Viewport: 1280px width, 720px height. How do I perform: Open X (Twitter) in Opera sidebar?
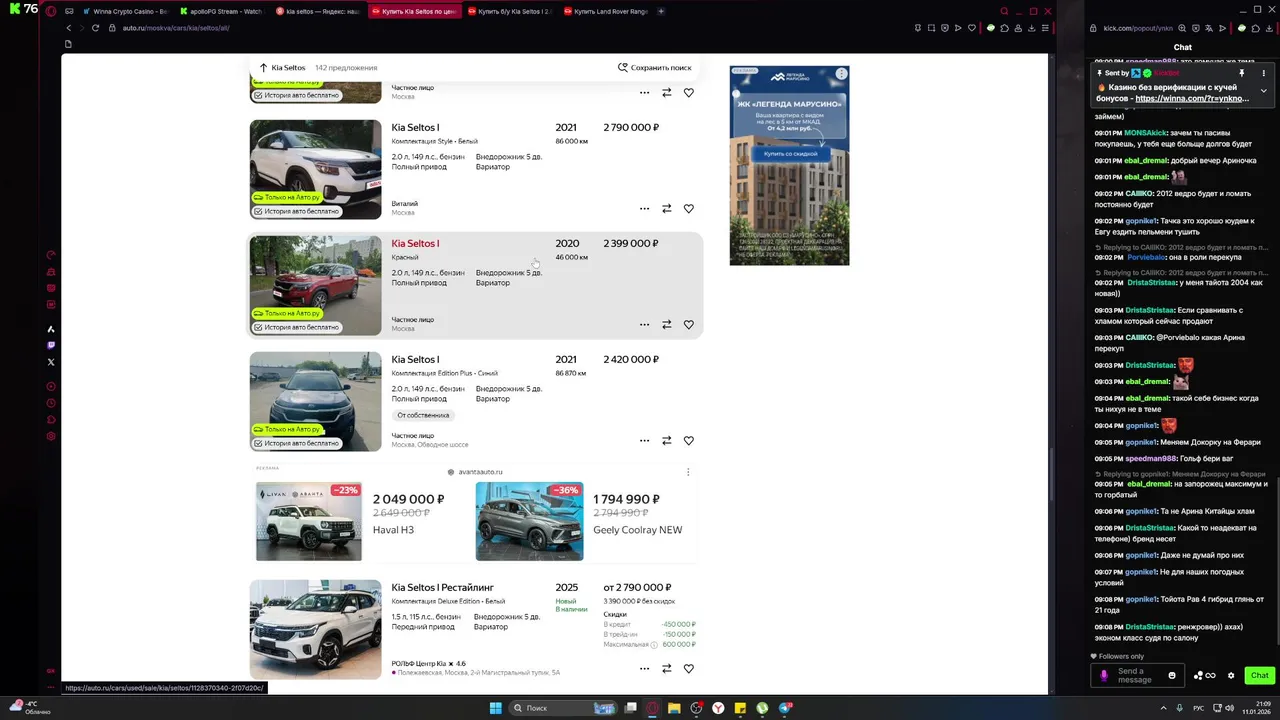tap(51, 362)
